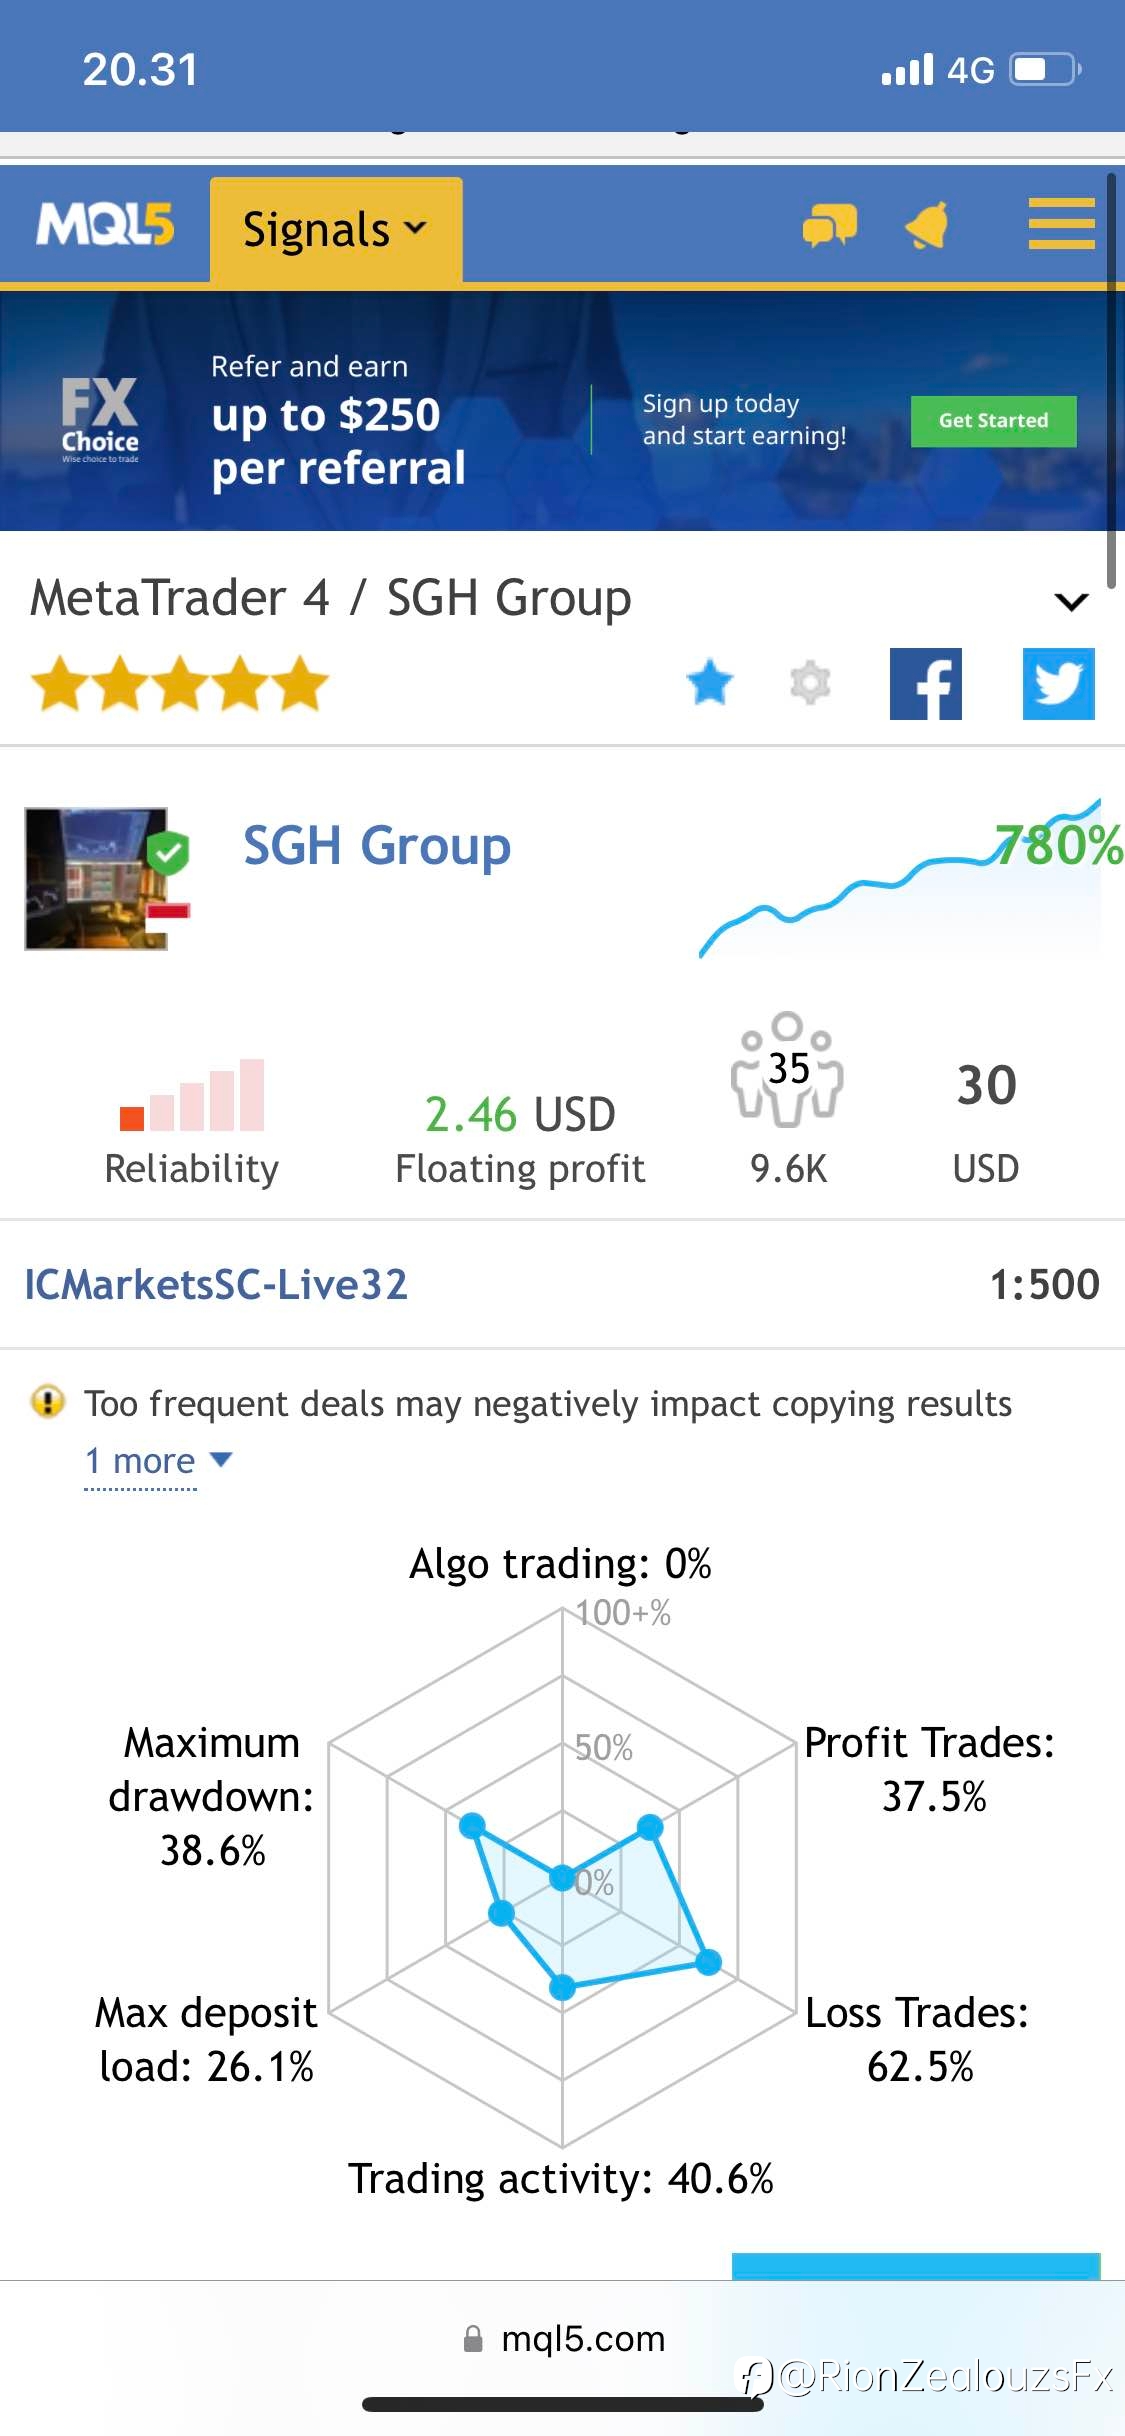Share signal via Twitter icon

pyautogui.click(x=1059, y=684)
